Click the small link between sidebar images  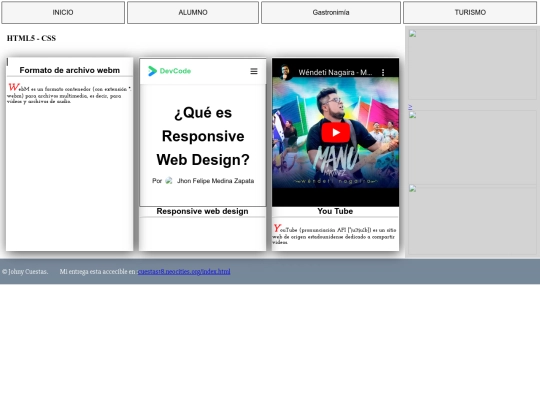(x=410, y=107)
